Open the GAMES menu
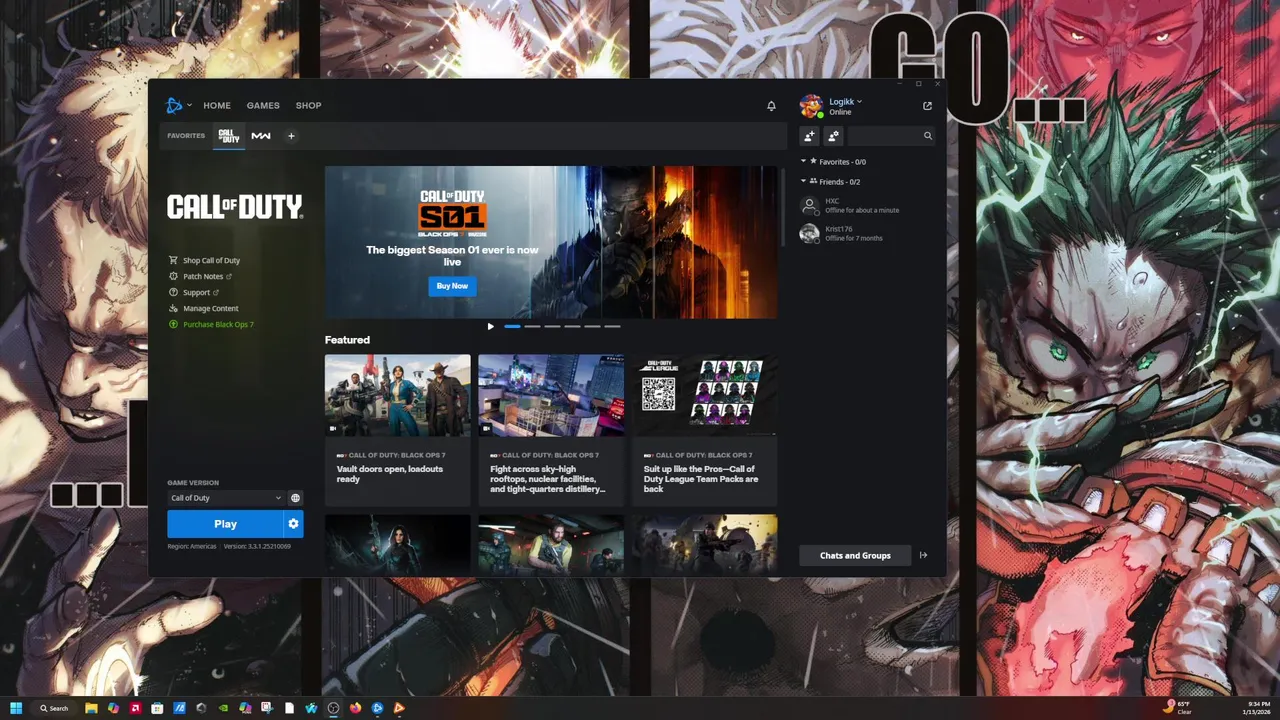This screenshot has height=720, width=1280. (x=263, y=105)
